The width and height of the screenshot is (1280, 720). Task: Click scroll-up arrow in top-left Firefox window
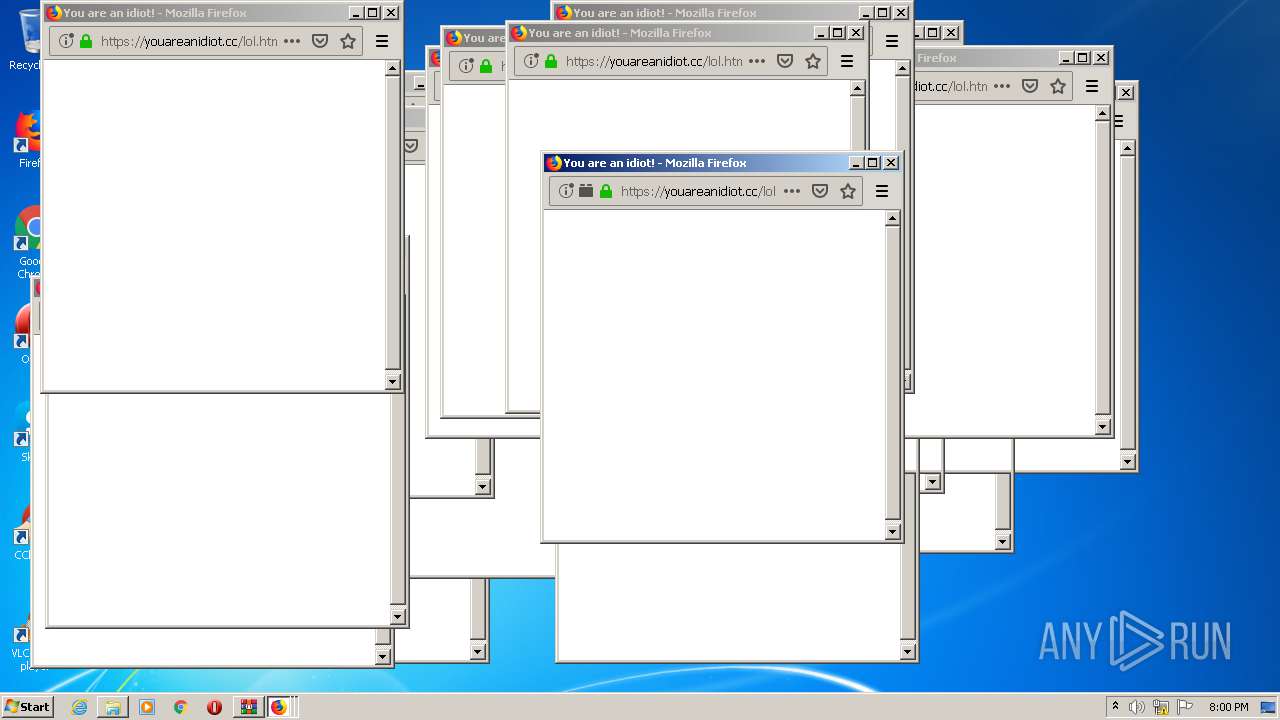point(393,68)
